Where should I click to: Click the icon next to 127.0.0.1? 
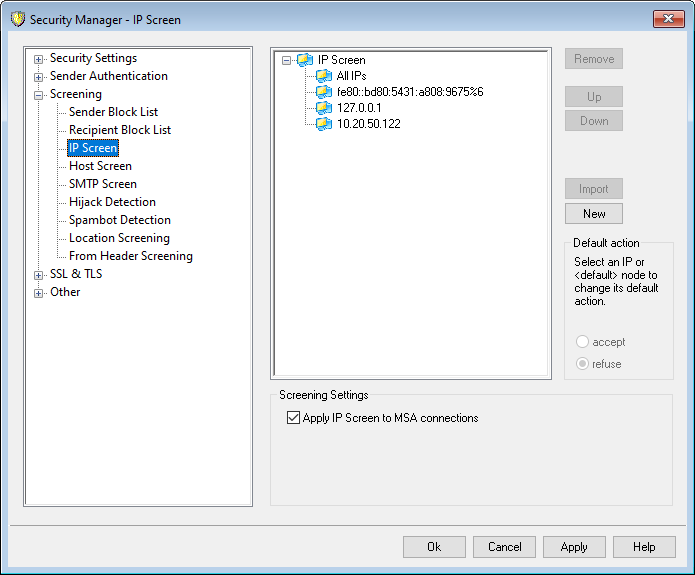(324, 108)
